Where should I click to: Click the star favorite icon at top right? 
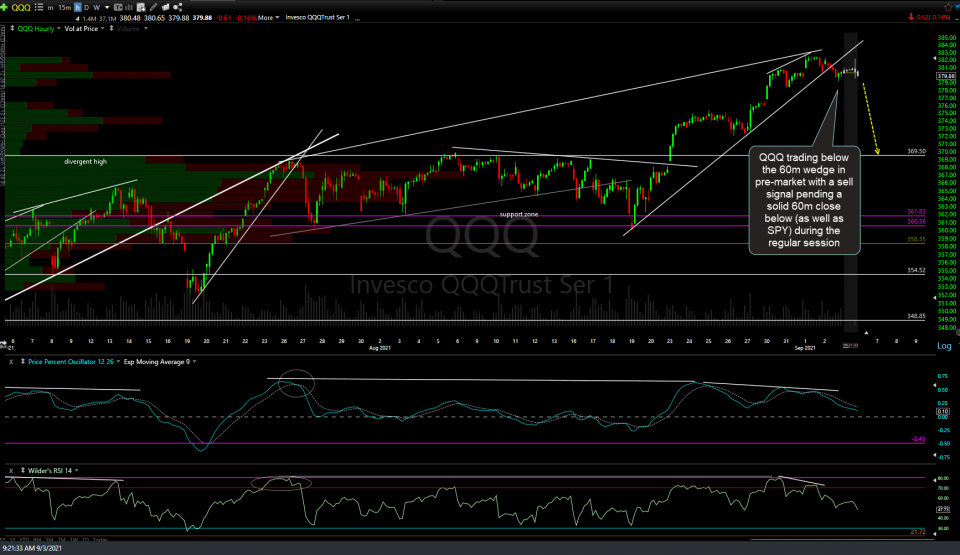coord(948,7)
